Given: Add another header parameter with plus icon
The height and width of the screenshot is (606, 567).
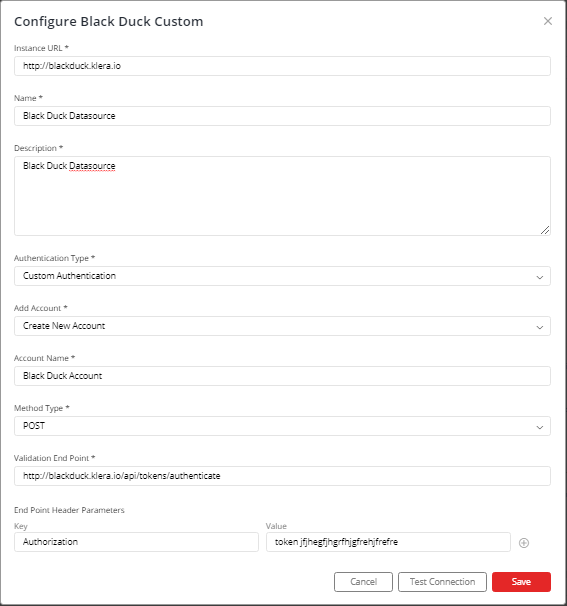Looking at the screenshot, I should [x=524, y=543].
